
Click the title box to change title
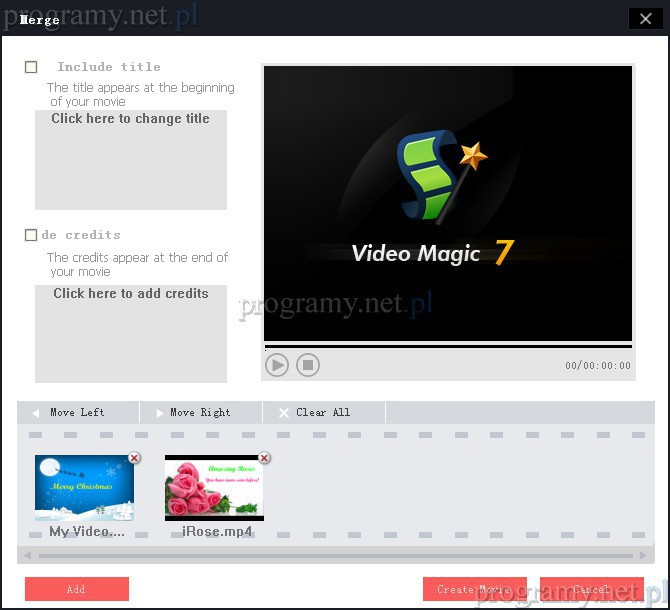click(x=130, y=160)
